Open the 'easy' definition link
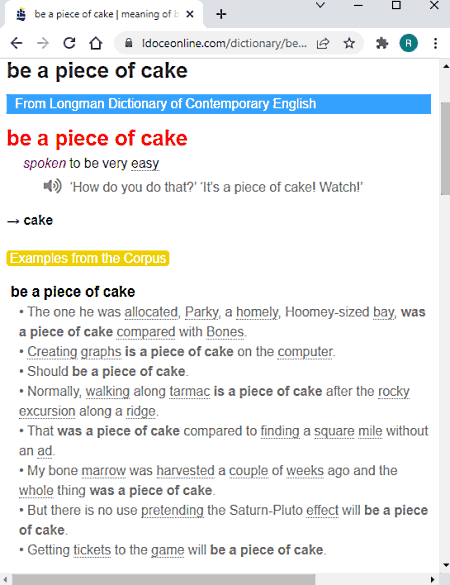Image resolution: width=450 pixels, height=585 pixels. (145, 163)
